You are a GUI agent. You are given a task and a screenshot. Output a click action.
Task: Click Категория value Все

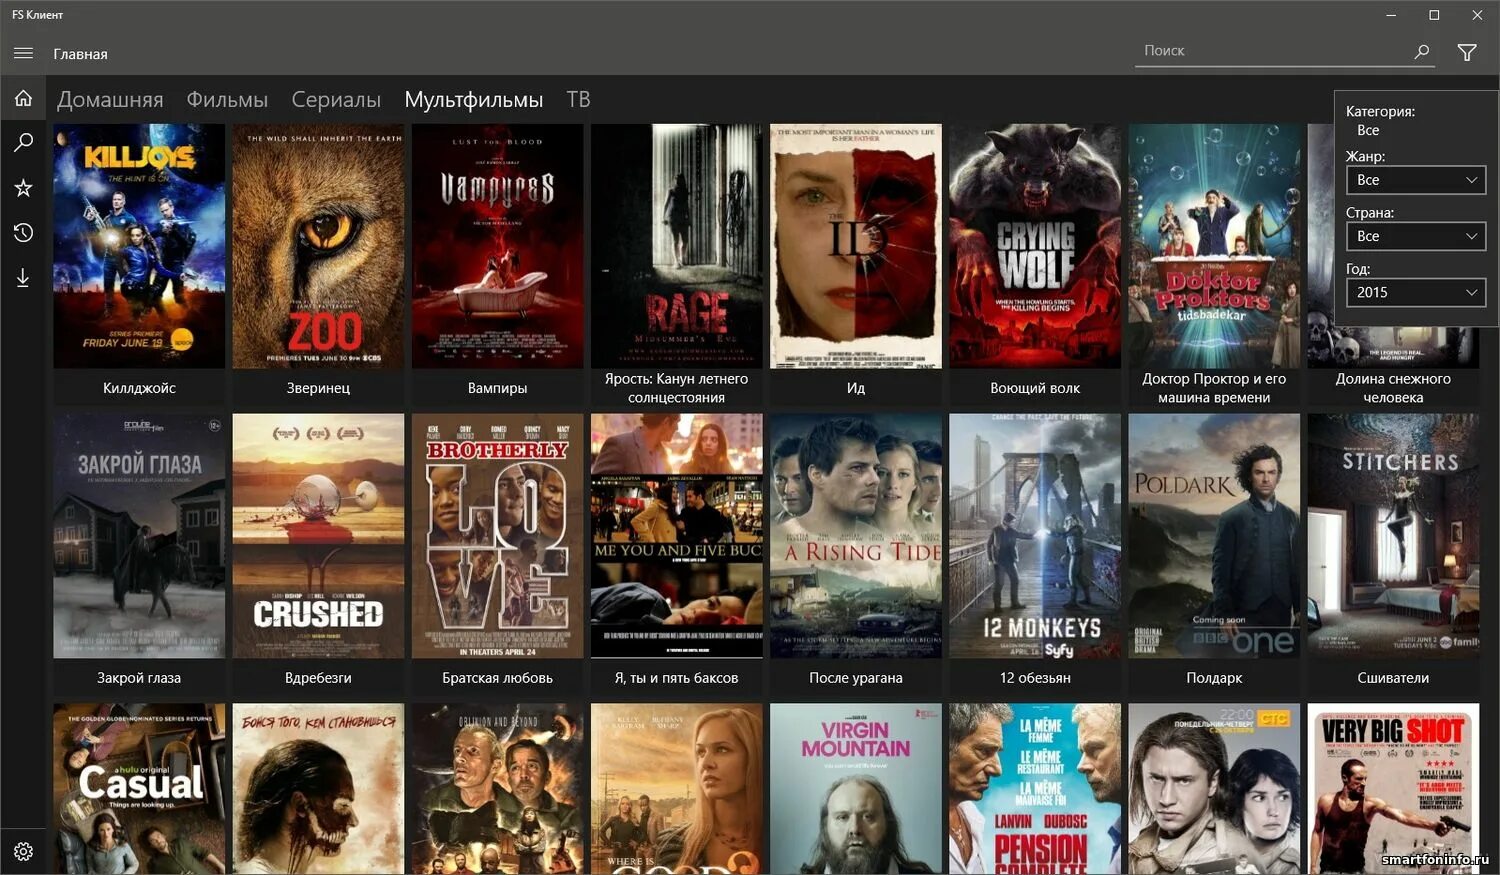[1368, 130]
